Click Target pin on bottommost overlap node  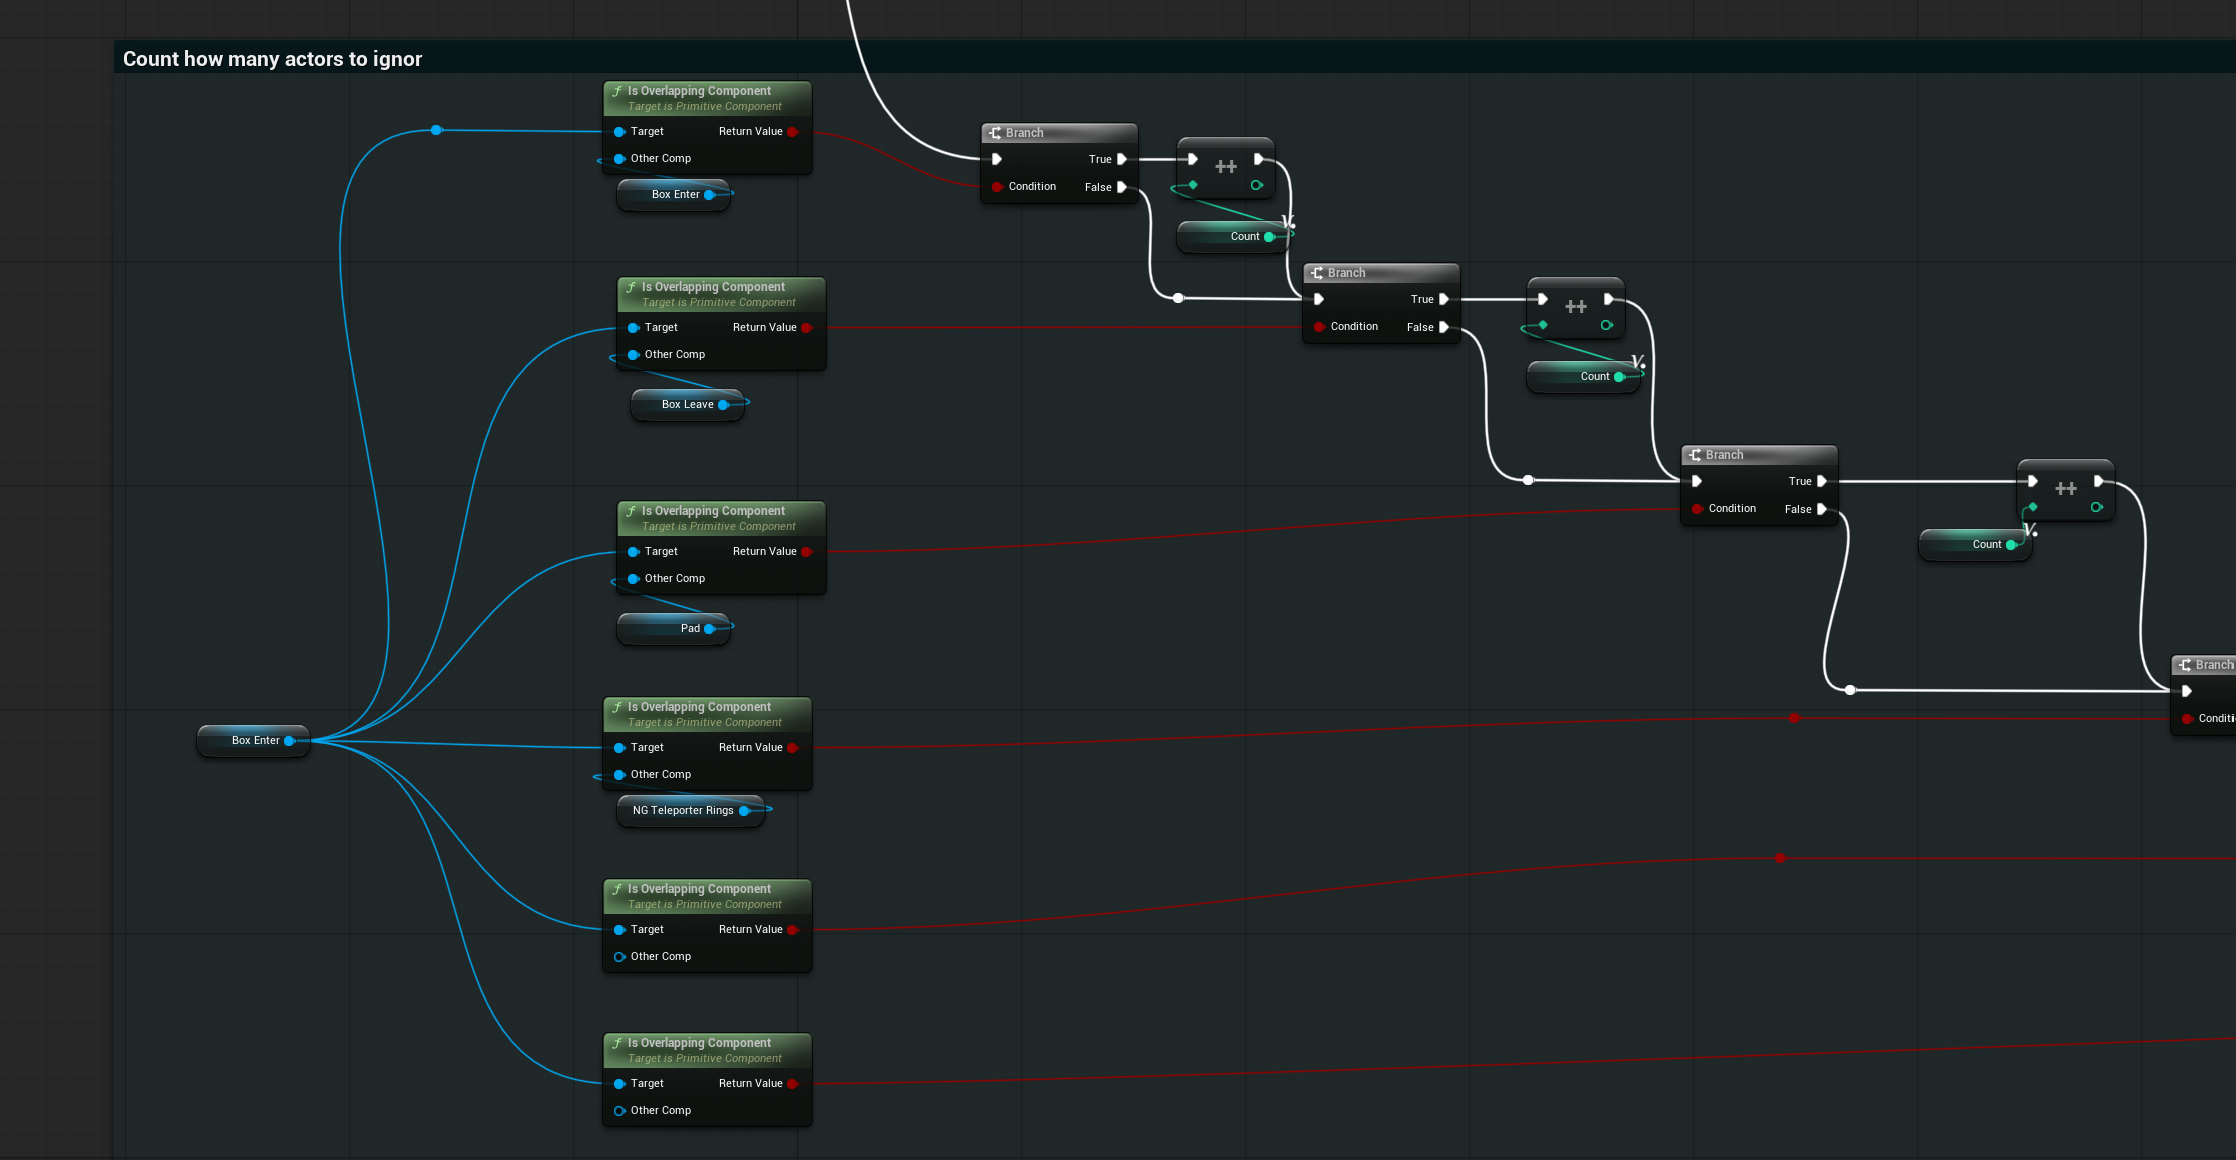point(620,1084)
